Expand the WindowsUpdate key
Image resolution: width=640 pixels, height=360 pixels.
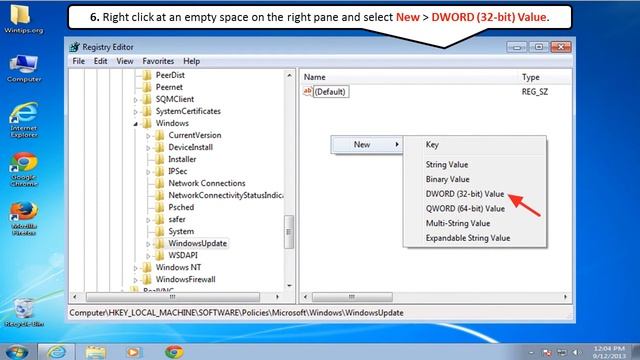[x=148, y=244]
